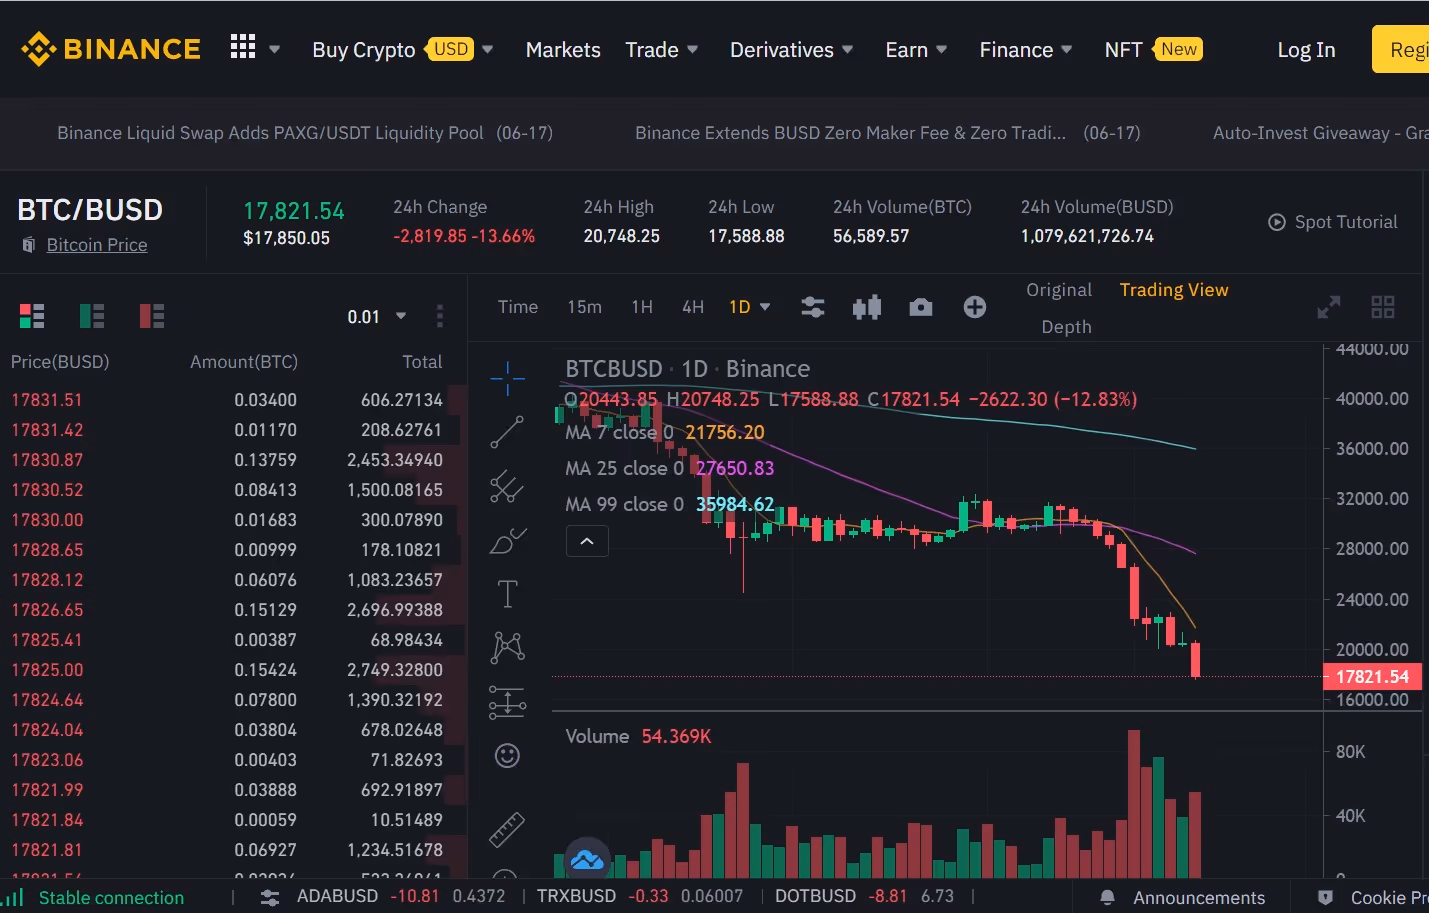
Task: Add comparison with plus circle icon
Action: tap(975, 307)
